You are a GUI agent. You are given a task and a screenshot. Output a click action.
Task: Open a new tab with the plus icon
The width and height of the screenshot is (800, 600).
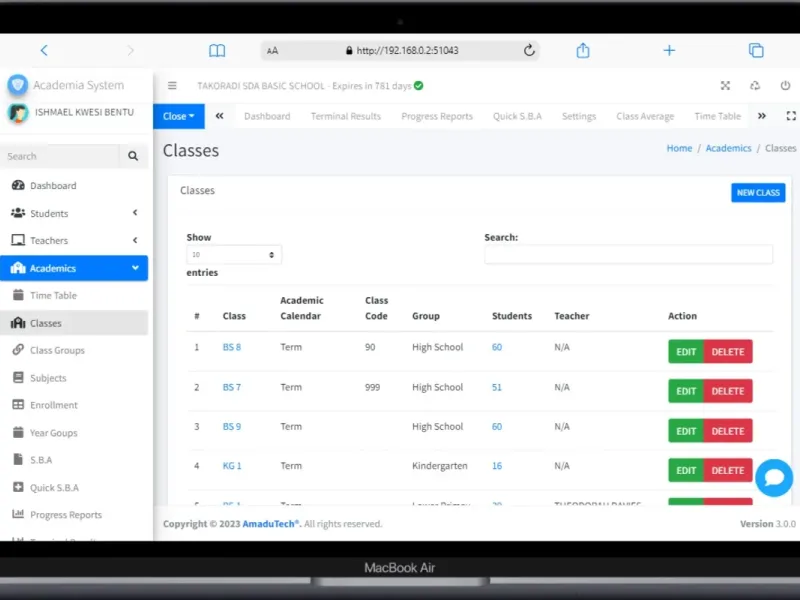(669, 50)
